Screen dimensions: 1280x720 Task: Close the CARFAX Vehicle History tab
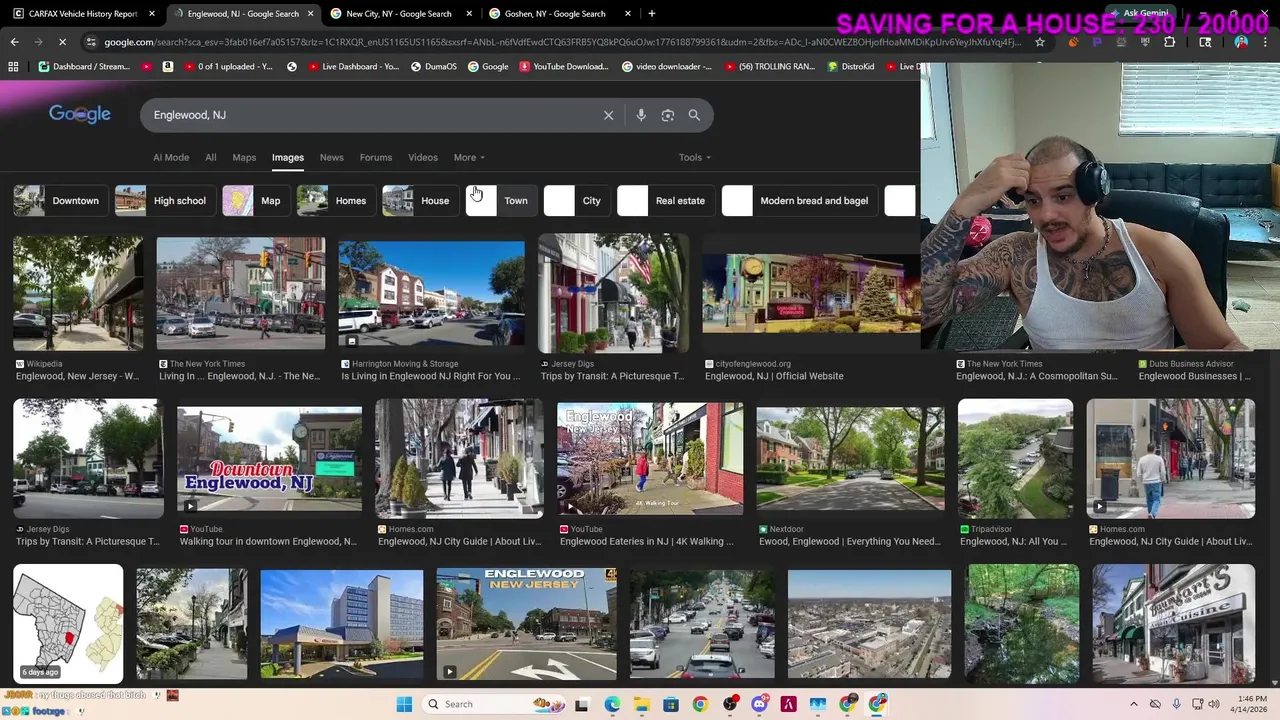[x=152, y=13]
